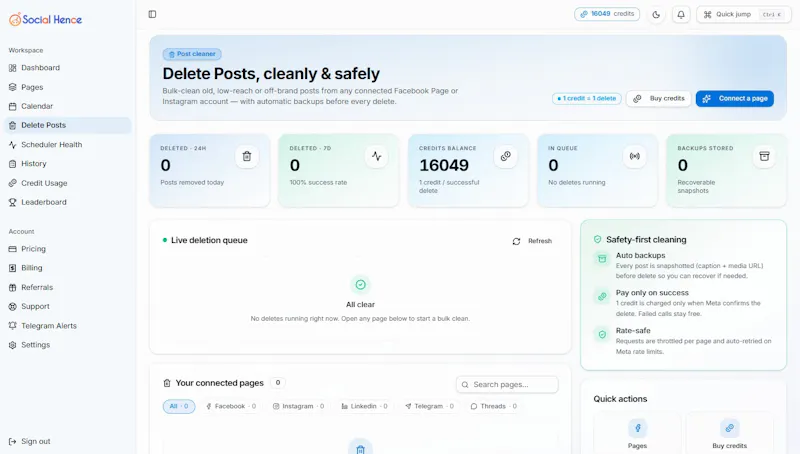Click broadcast icon on In Queue card

click(635, 156)
